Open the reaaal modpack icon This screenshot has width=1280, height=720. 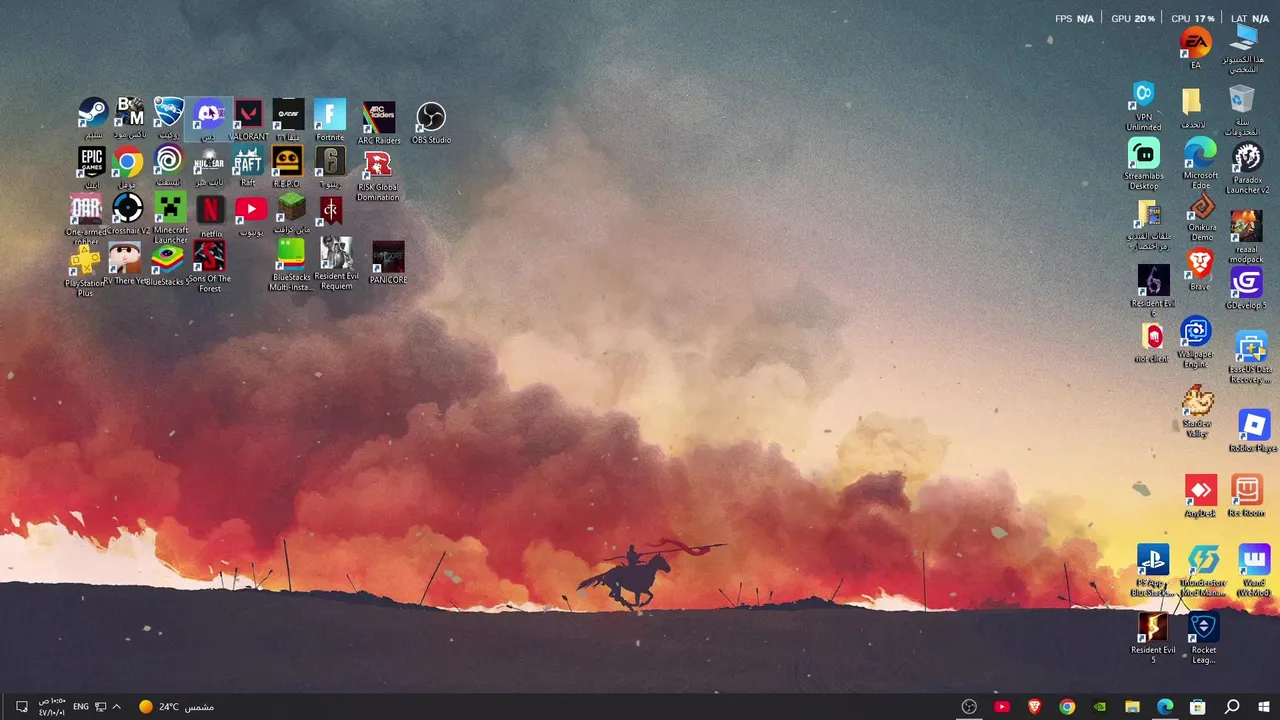1246,236
